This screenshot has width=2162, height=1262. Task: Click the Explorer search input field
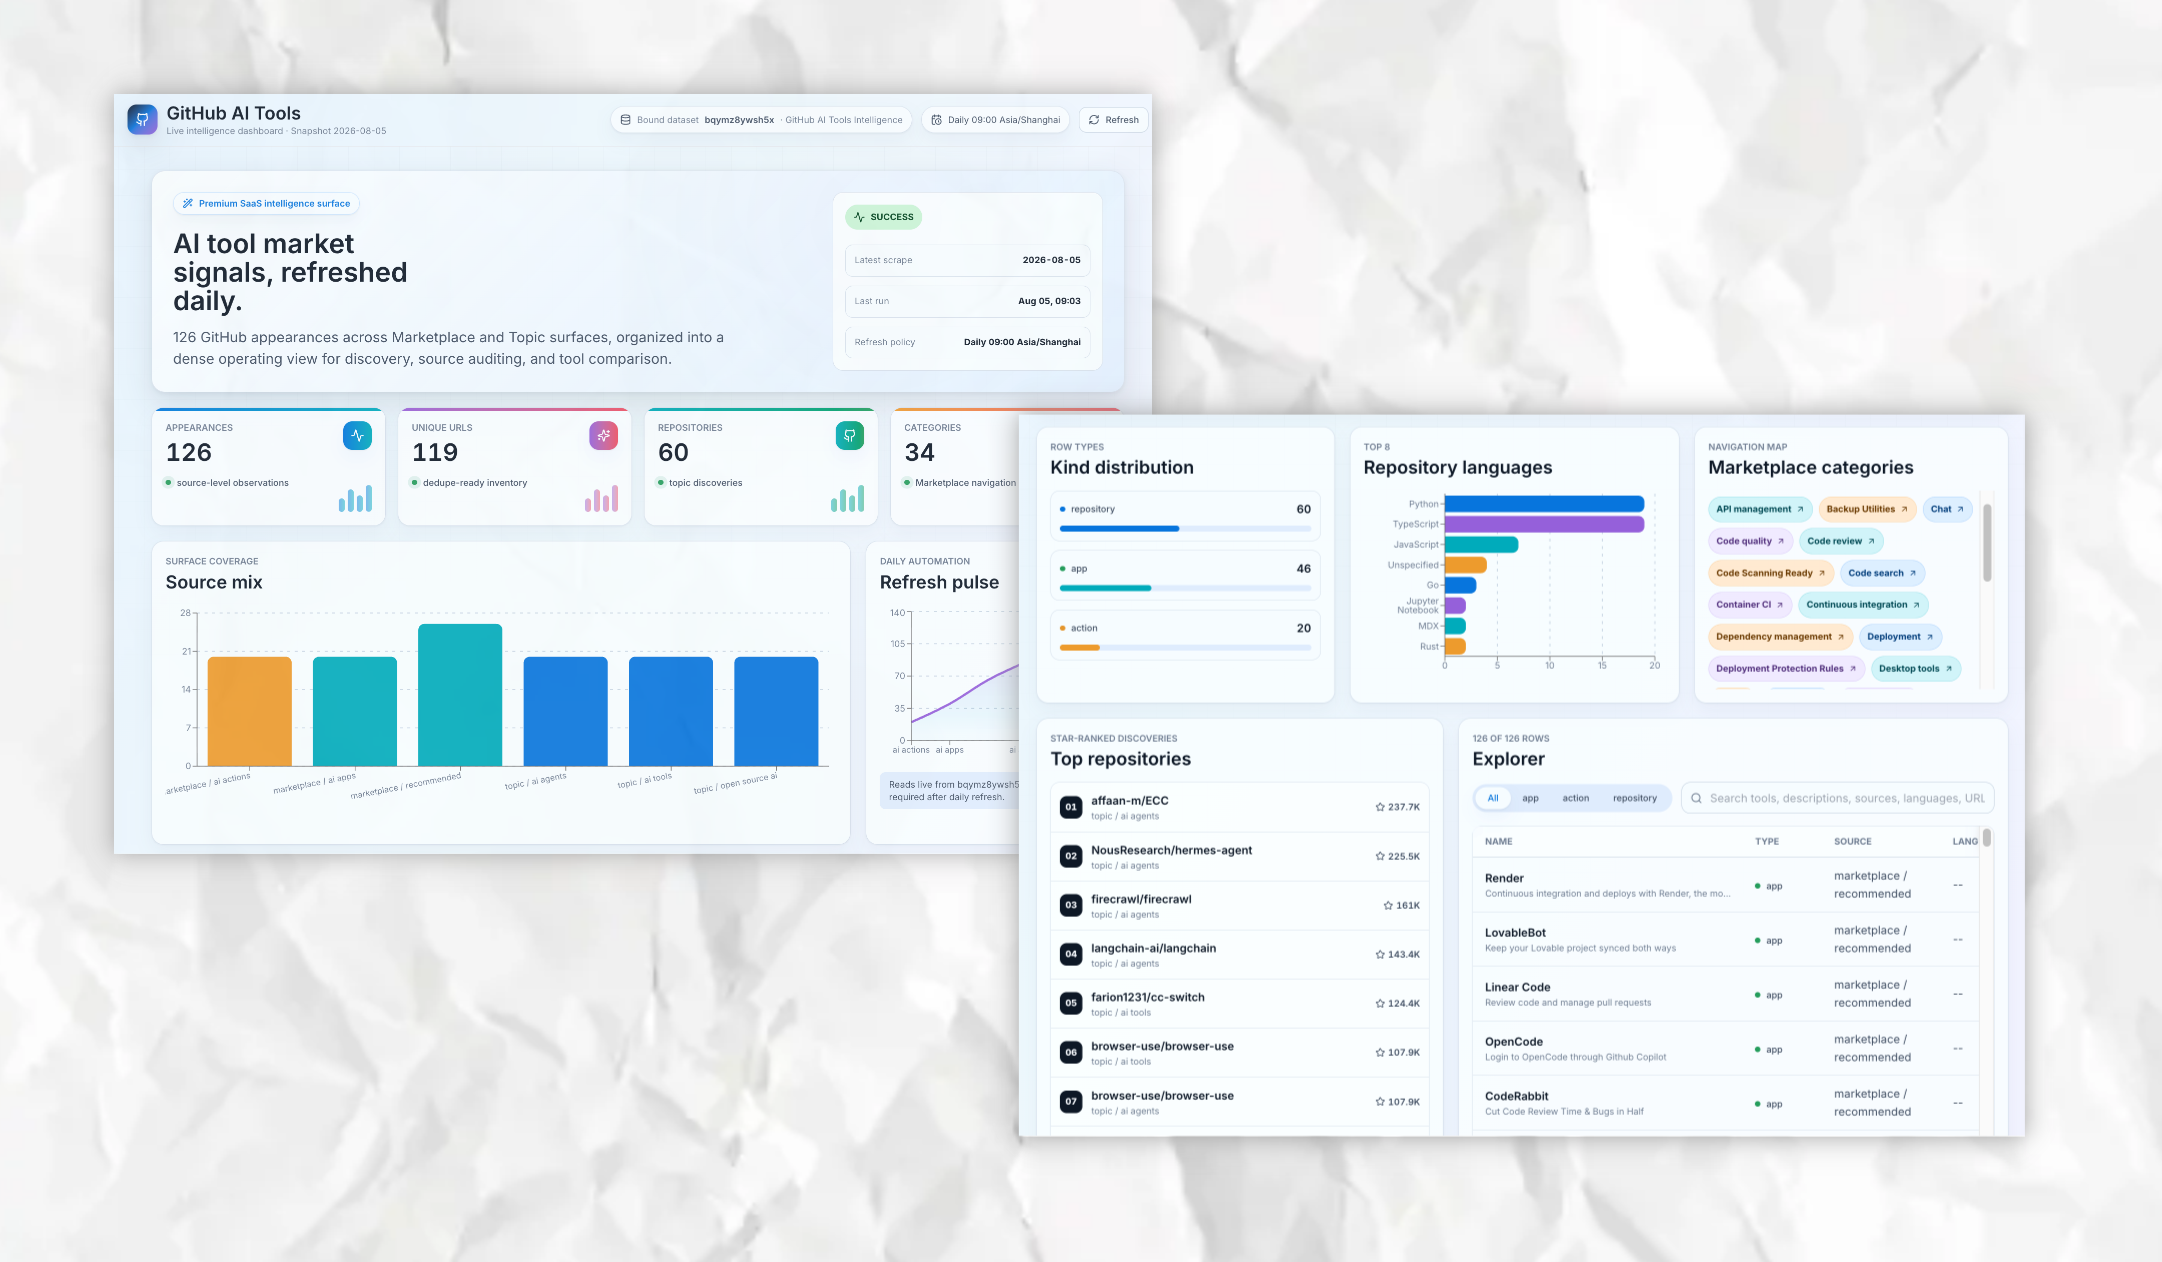pos(1838,798)
